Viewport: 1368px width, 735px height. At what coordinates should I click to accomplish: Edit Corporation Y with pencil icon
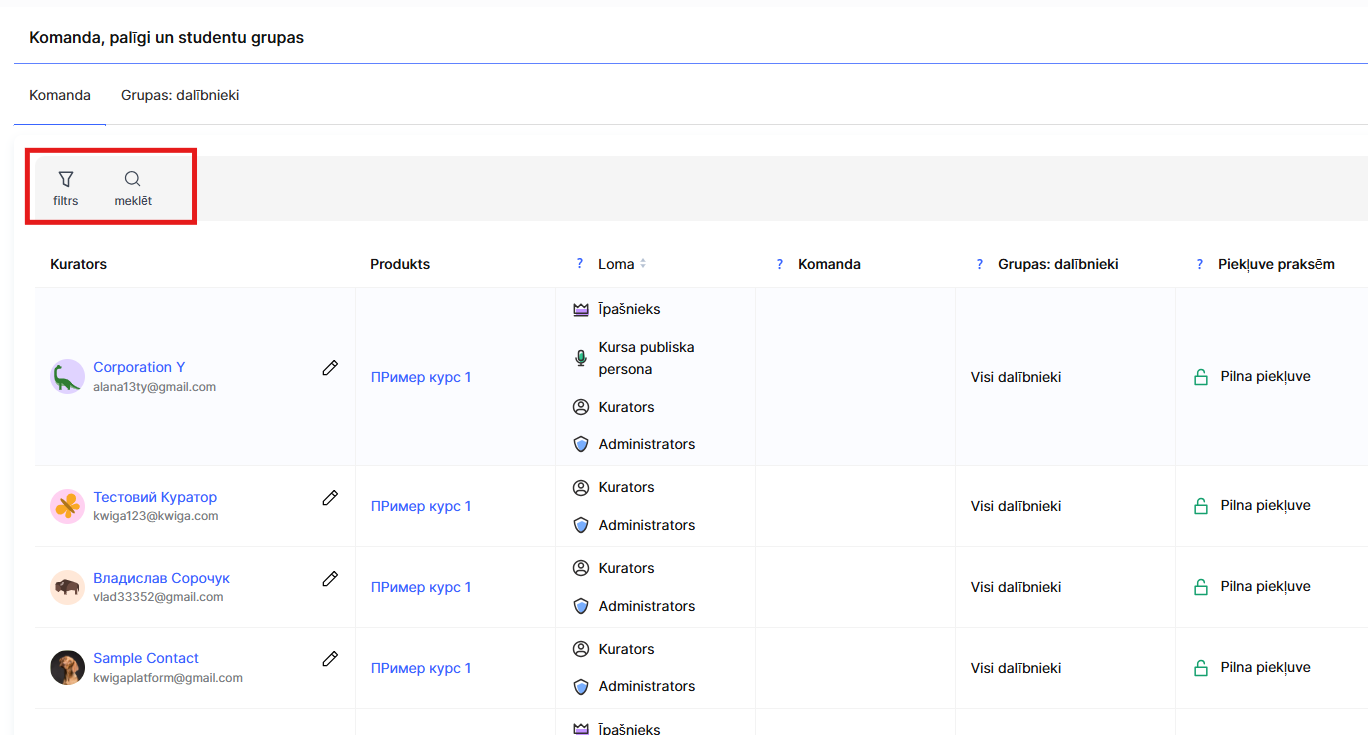330,368
